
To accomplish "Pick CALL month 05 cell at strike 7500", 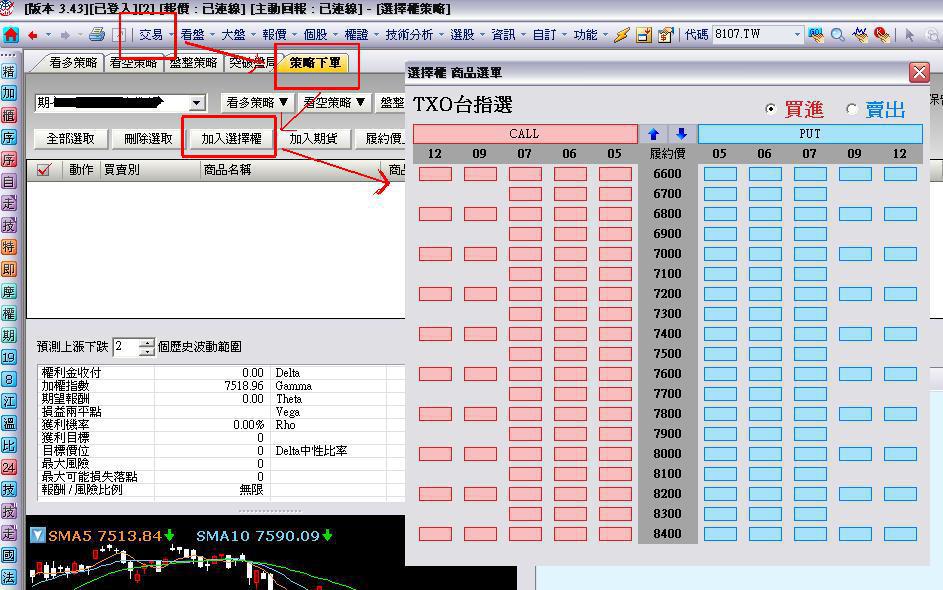I will [615, 354].
